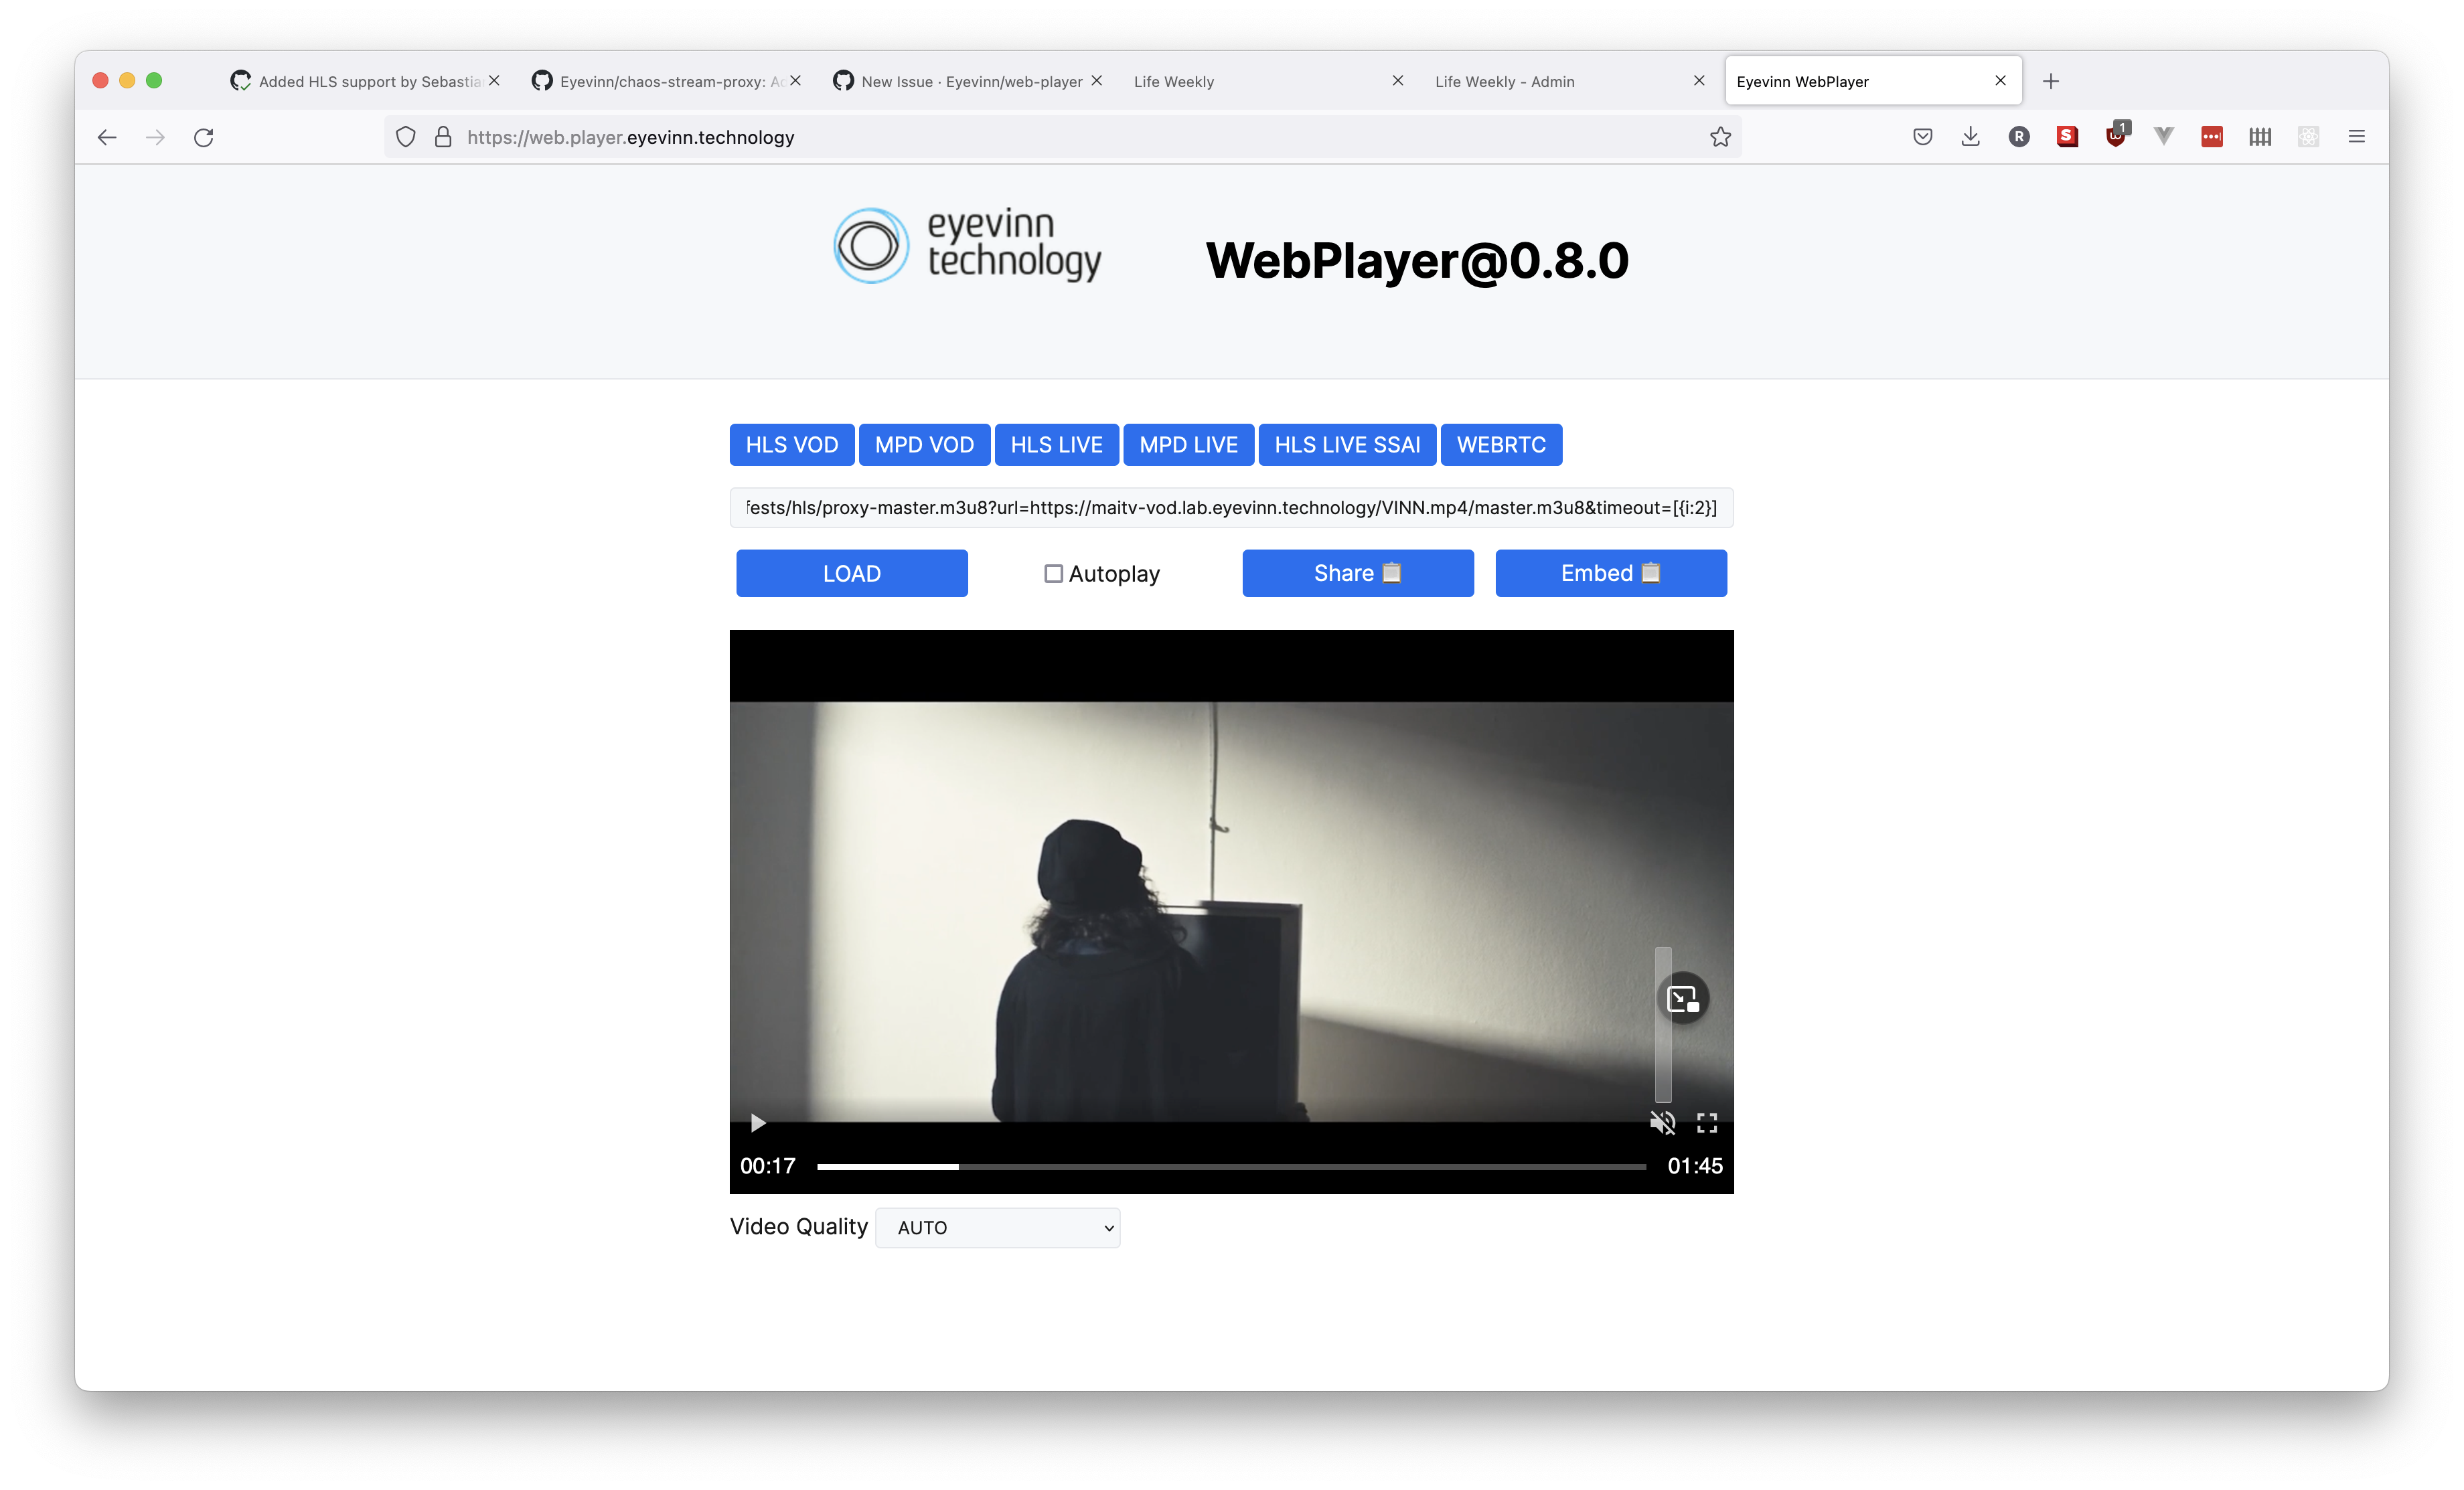Image resolution: width=2464 pixels, height=1490 pixels.
Task: Save page to Pocket
Action: click(x=1922, y=137)
